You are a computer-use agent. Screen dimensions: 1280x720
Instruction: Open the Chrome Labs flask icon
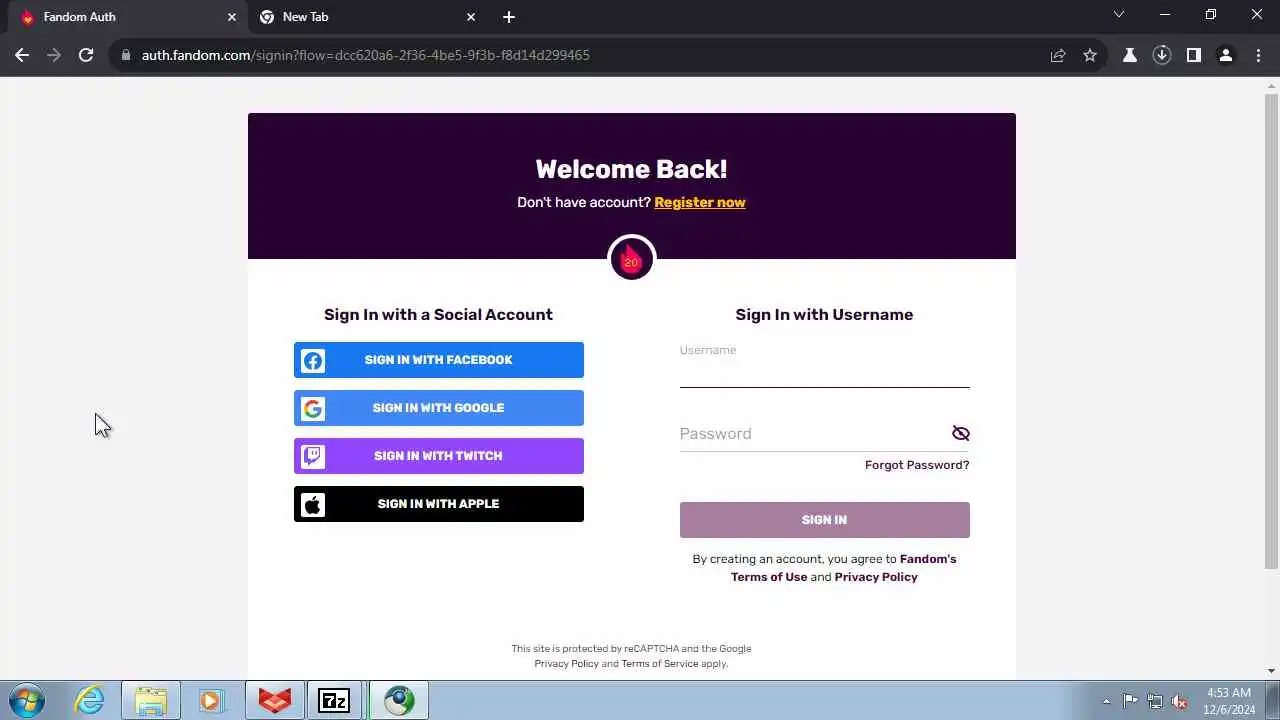(x=1130, y=55)
